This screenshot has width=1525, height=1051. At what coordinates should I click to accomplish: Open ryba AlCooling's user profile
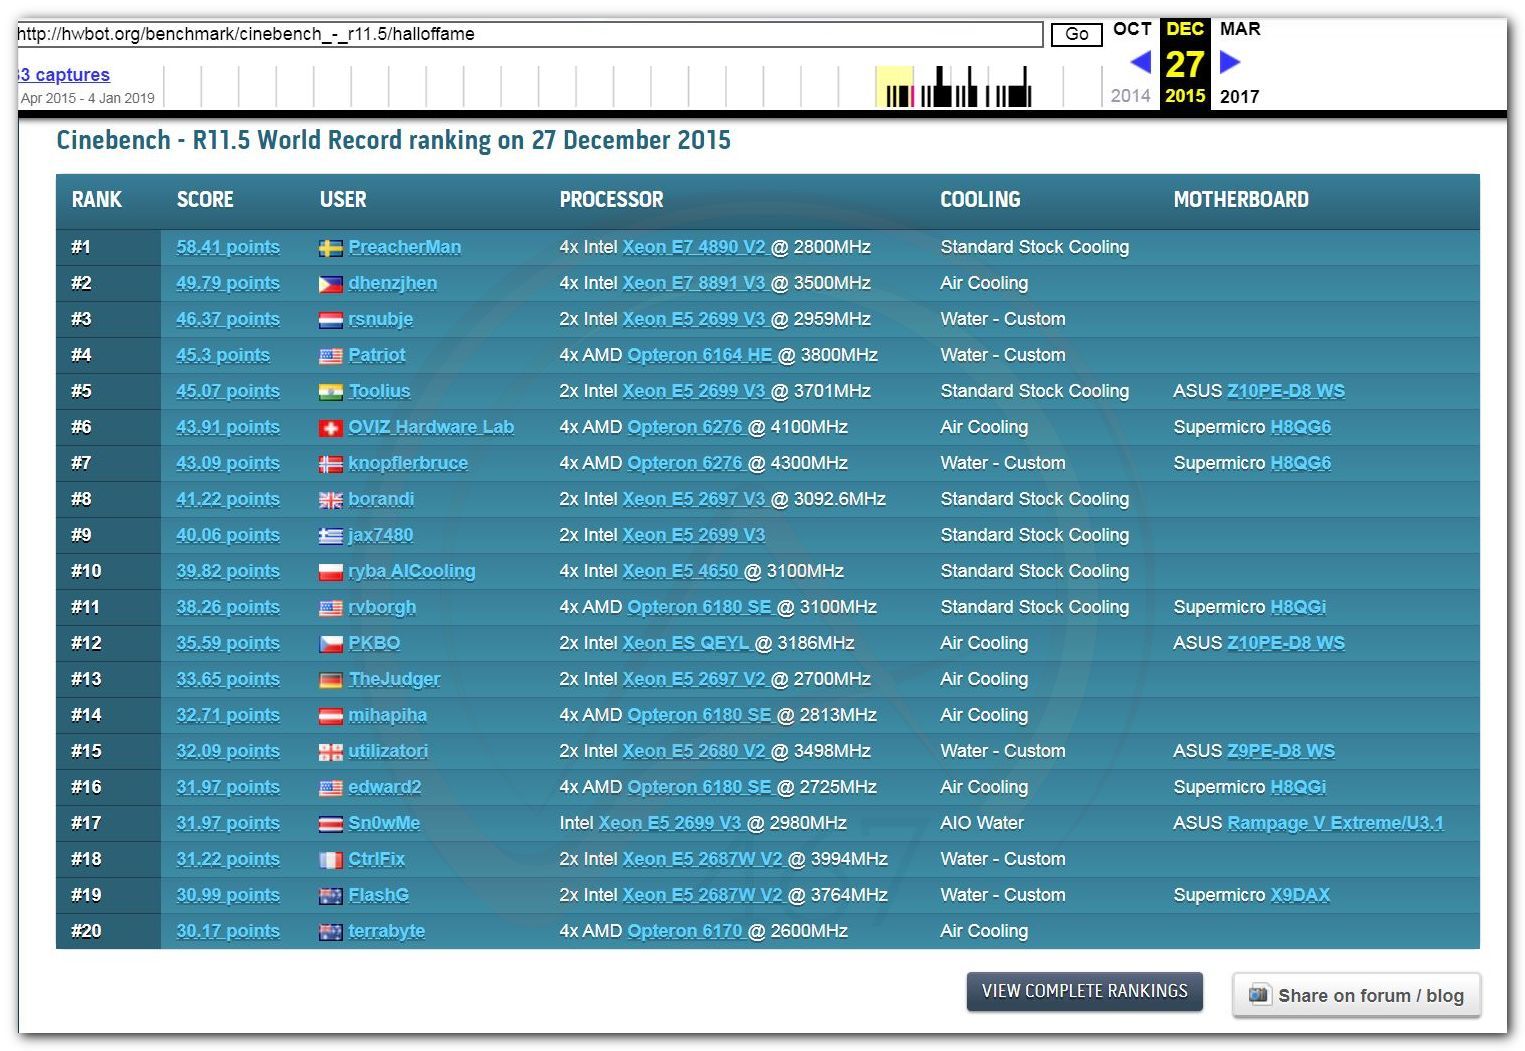click(x=412, y=572)
